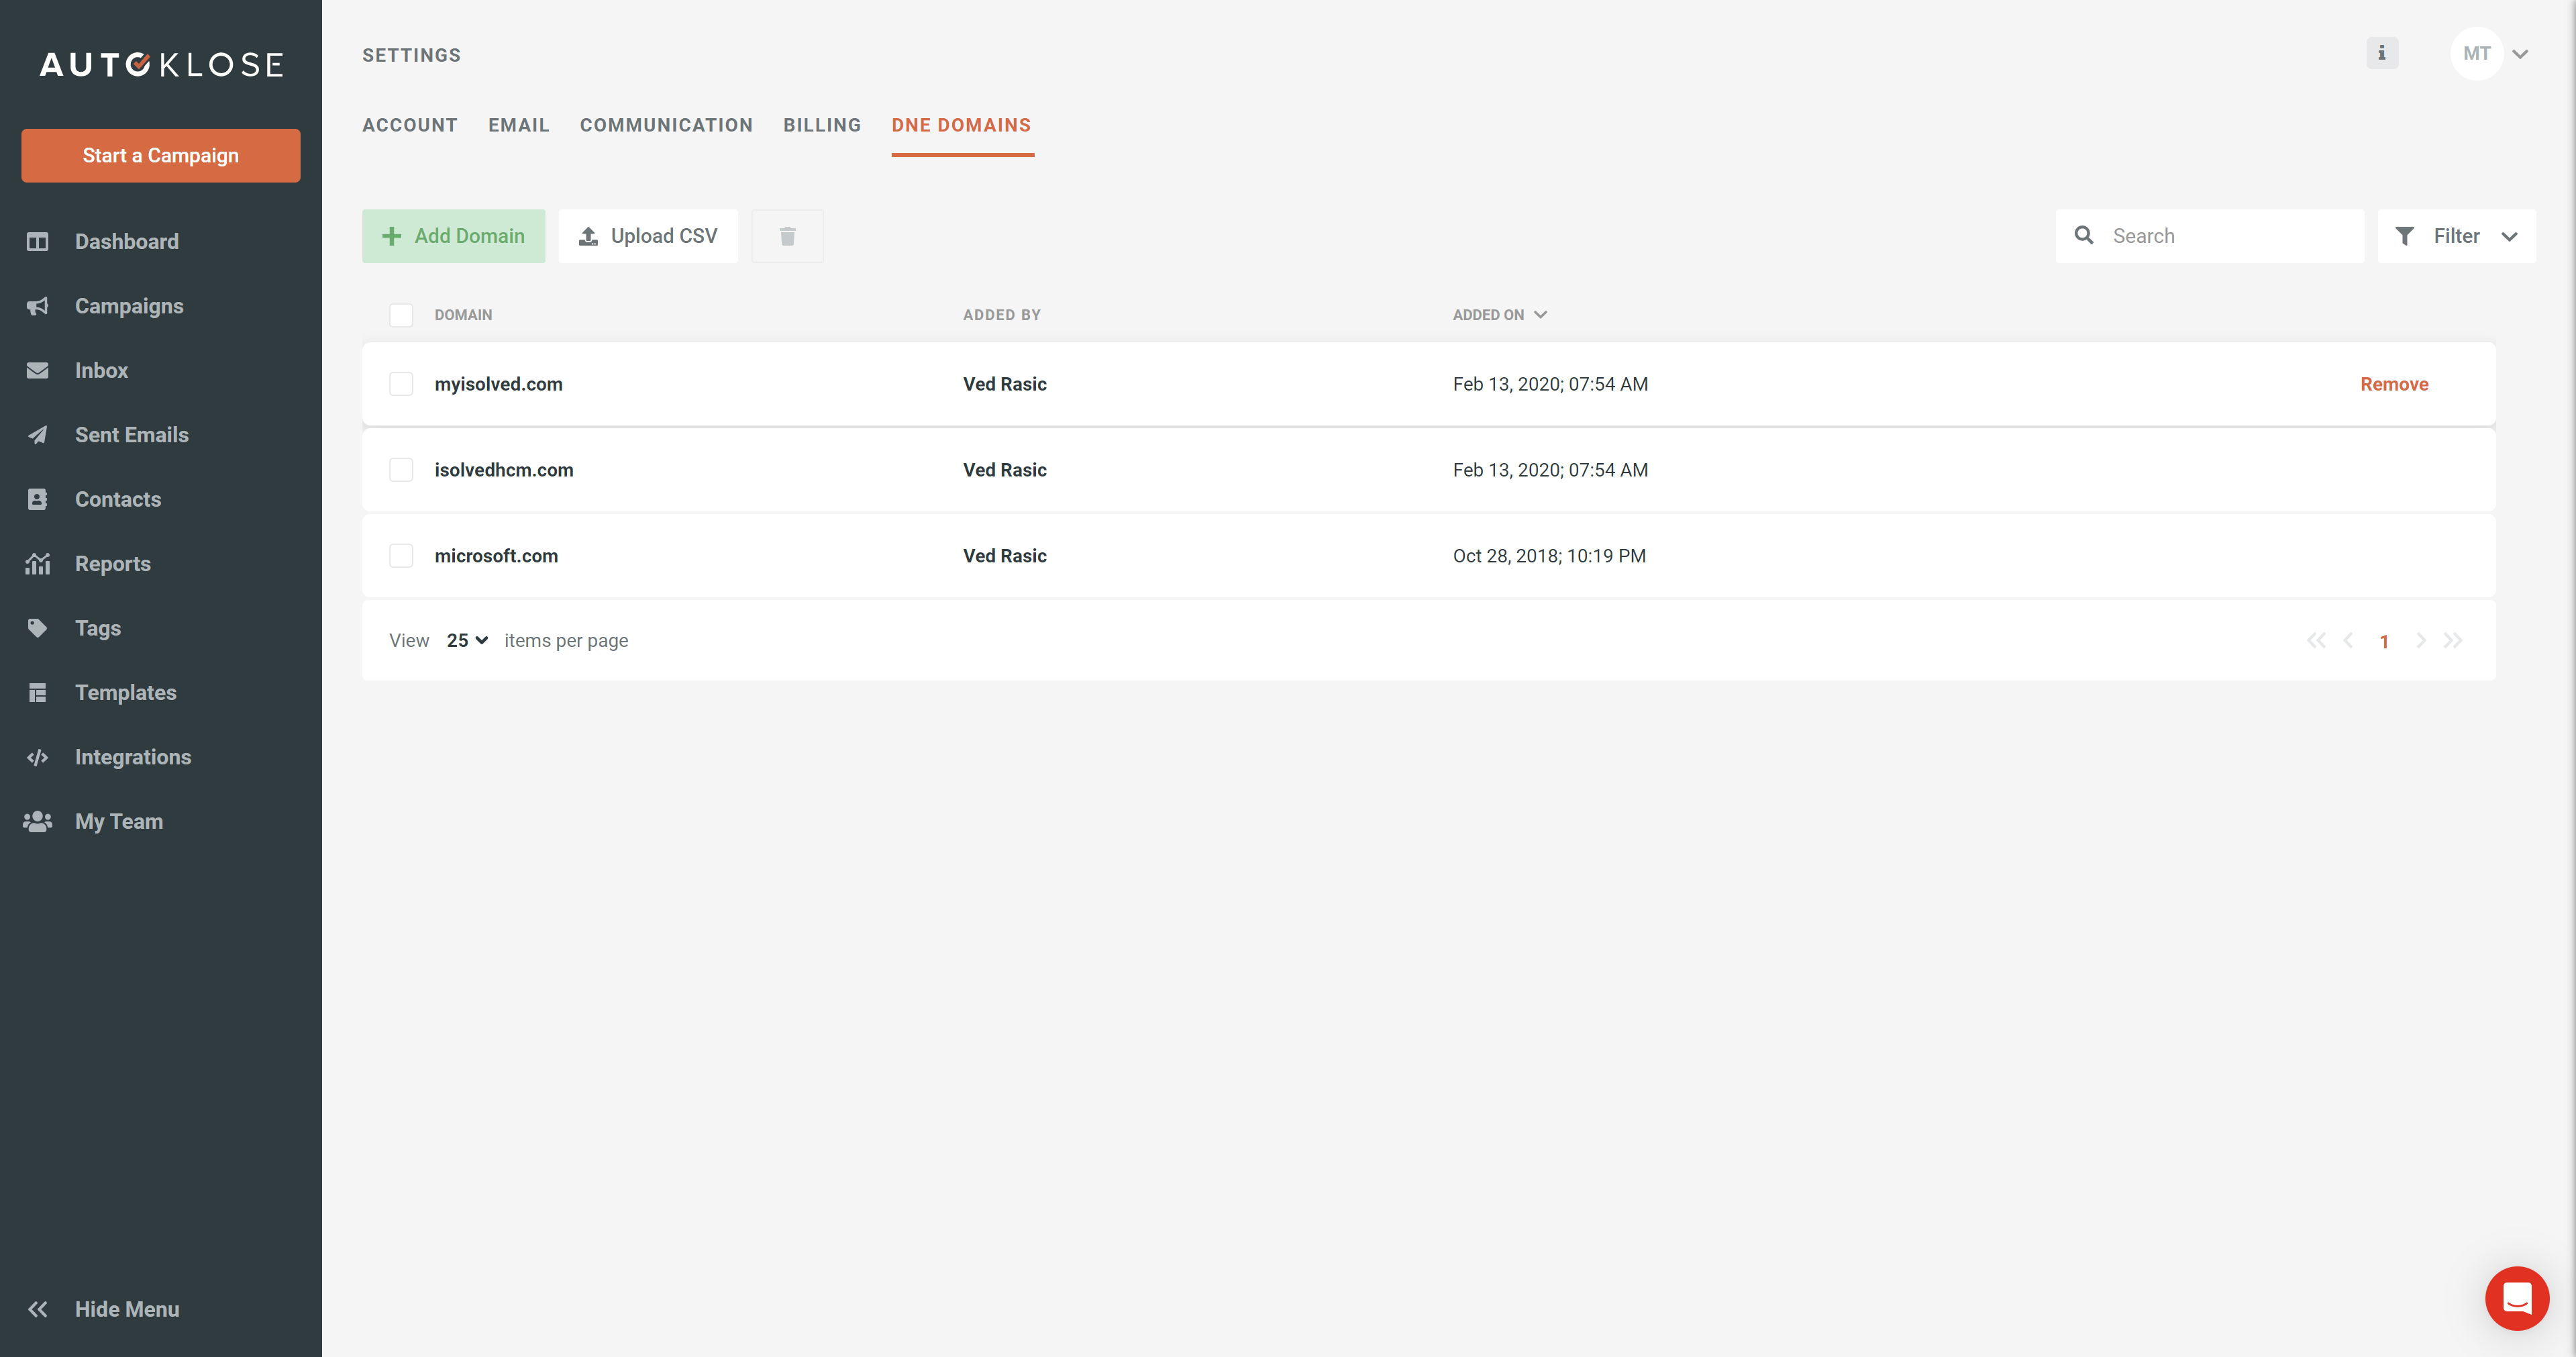Click the Hide Menu double-chevron icon
Screen dimensions: 2576x1357
coord(38,1309)
